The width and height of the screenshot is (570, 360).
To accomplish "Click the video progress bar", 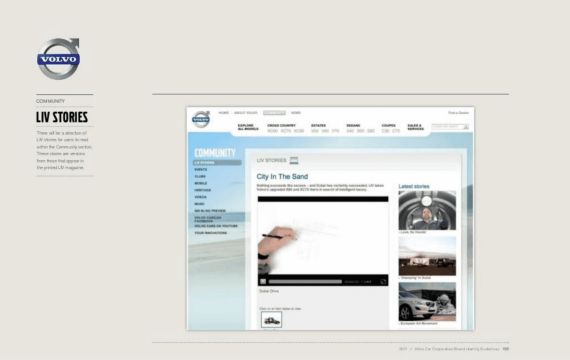I will [x=305, y=281].
